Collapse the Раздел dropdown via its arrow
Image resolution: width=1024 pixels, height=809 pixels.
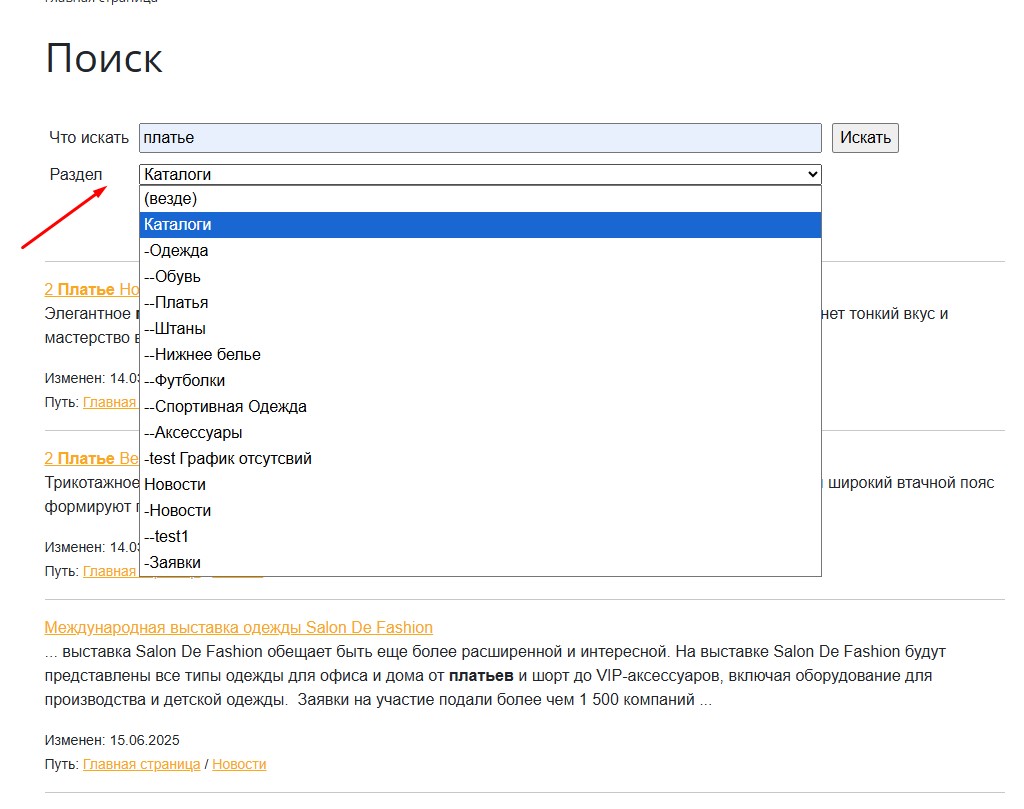coord(811,175)
